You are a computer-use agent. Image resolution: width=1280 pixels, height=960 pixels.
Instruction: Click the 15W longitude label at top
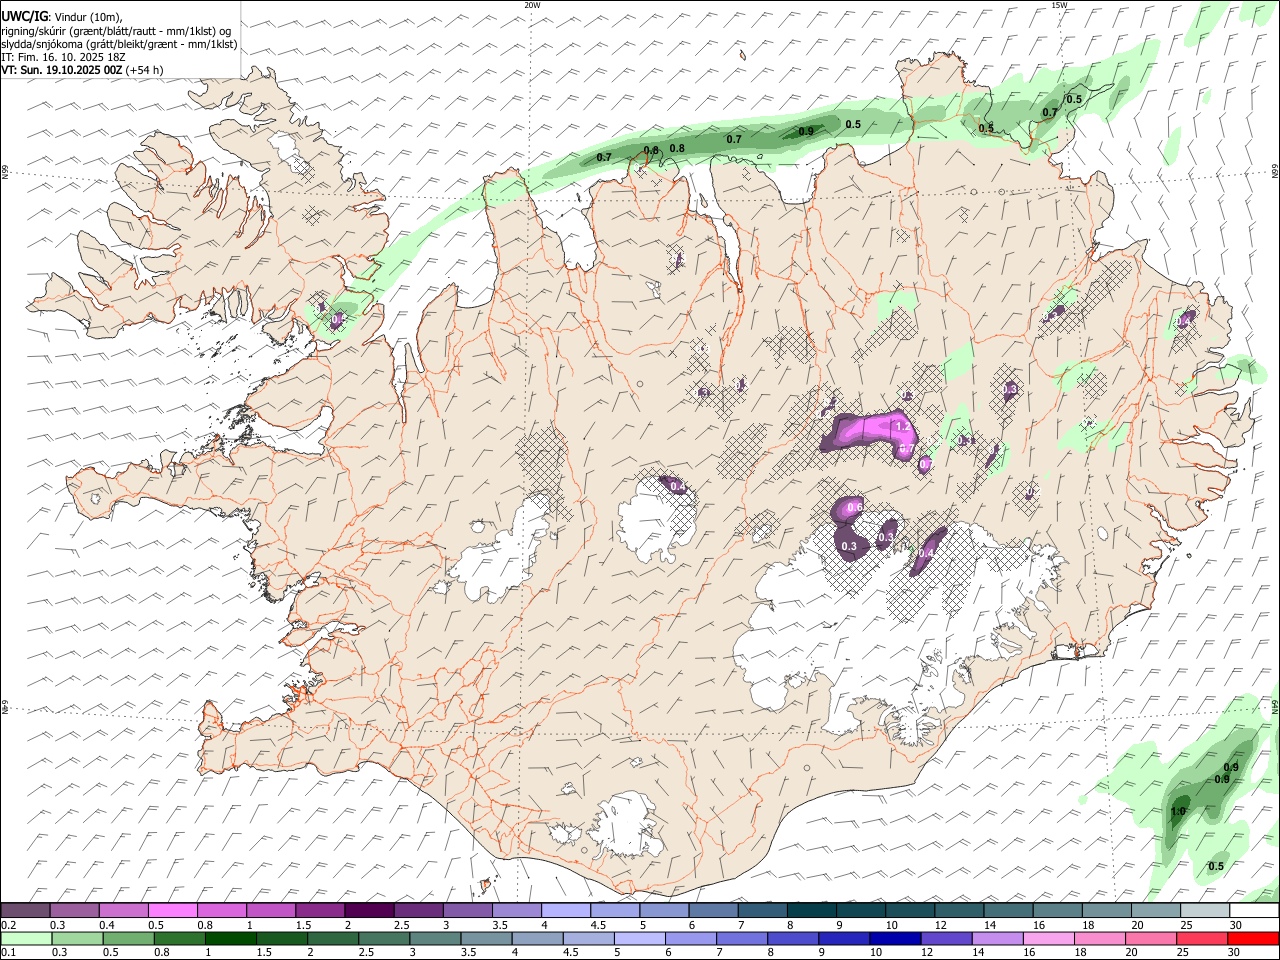[1059, 5]
